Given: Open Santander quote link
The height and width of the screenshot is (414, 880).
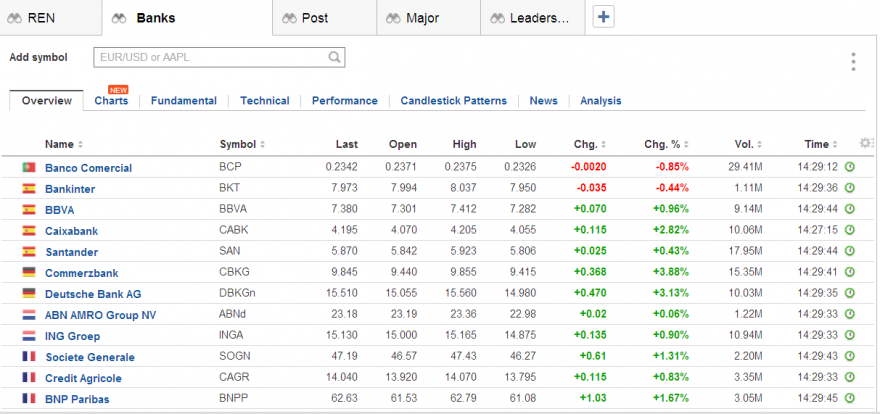Looking at the screenshot, I should coord(71,252).
